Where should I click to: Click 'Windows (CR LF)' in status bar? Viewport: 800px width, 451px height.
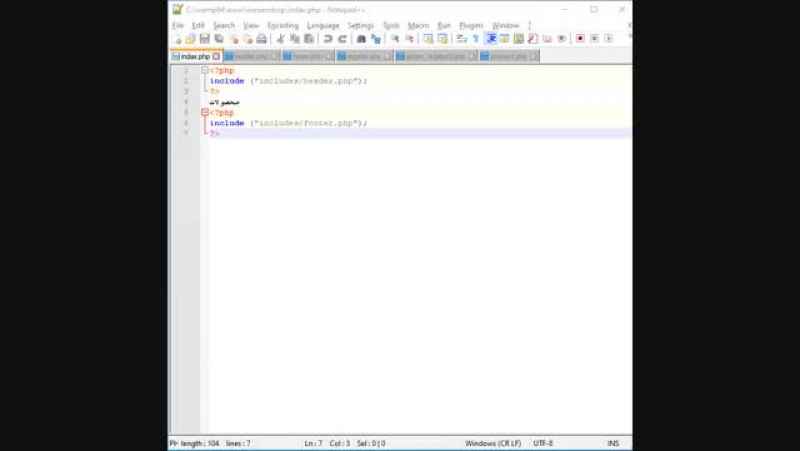tap(493, 443)
